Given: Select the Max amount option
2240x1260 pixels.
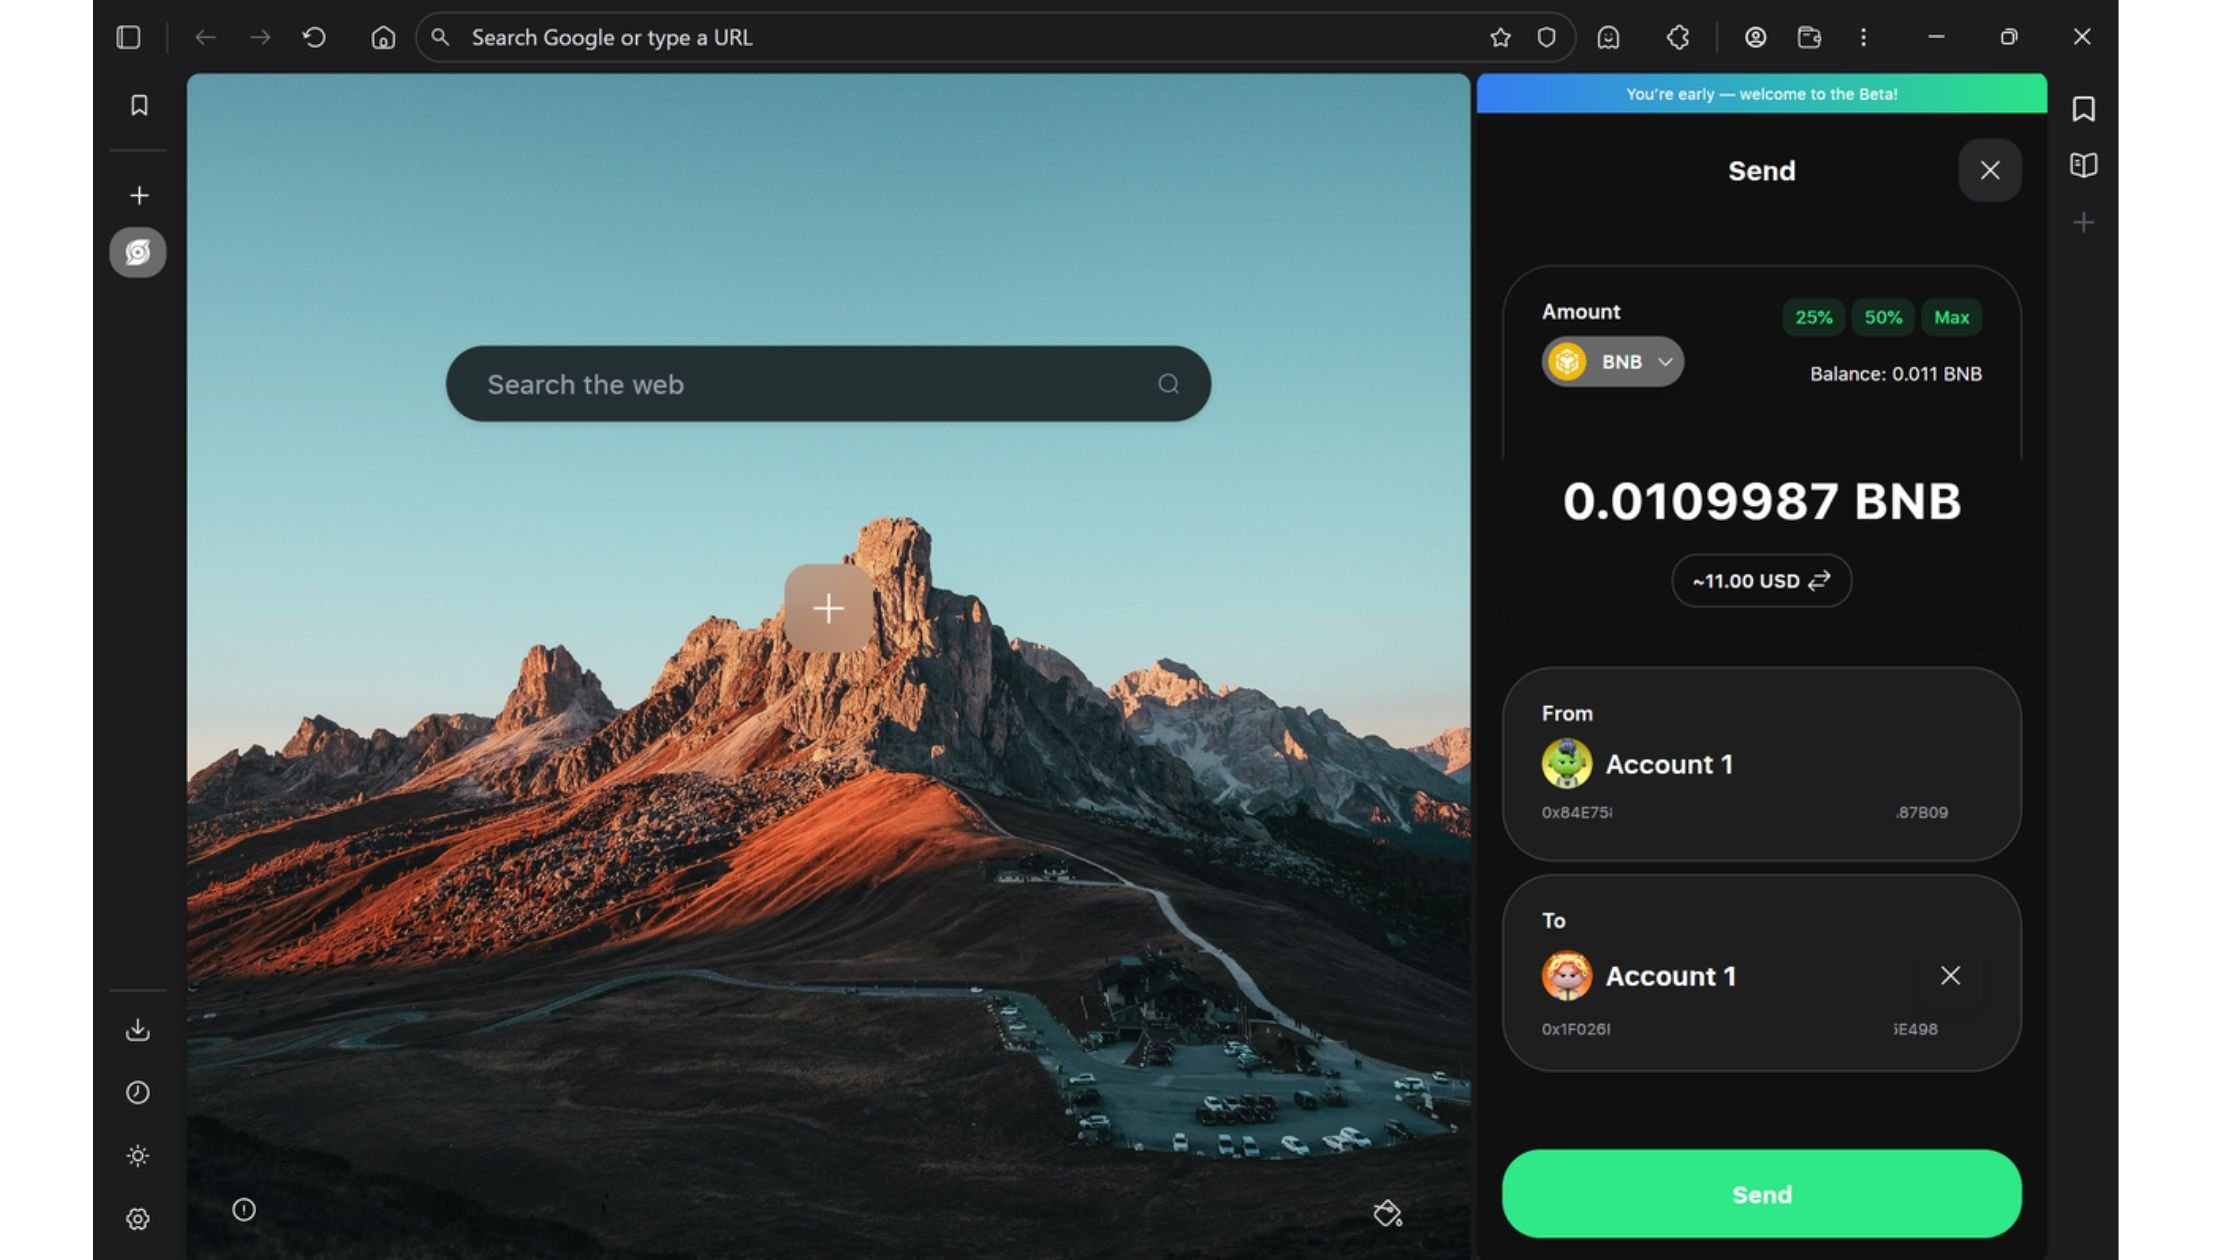Looking at the screenshot, I should coord(1951,317).
